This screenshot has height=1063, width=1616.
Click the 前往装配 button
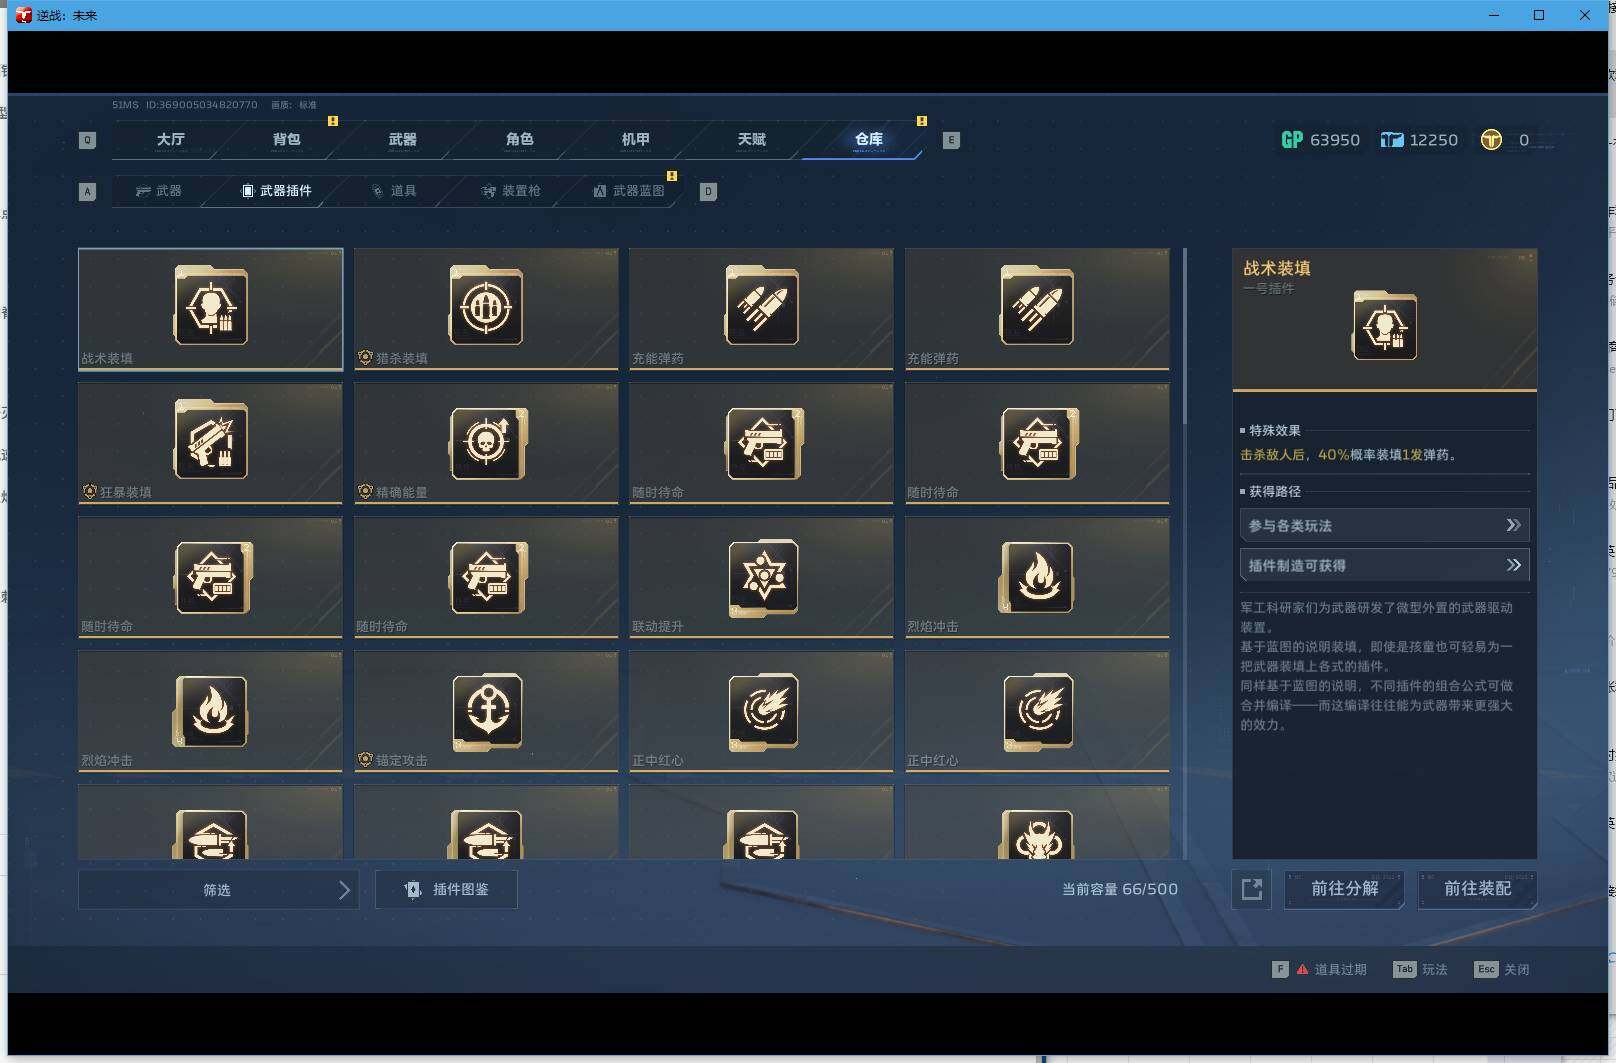coord(1477,889)
